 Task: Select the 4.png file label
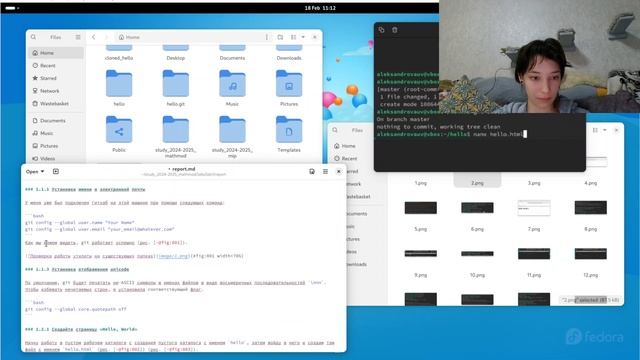pos(591,183)
